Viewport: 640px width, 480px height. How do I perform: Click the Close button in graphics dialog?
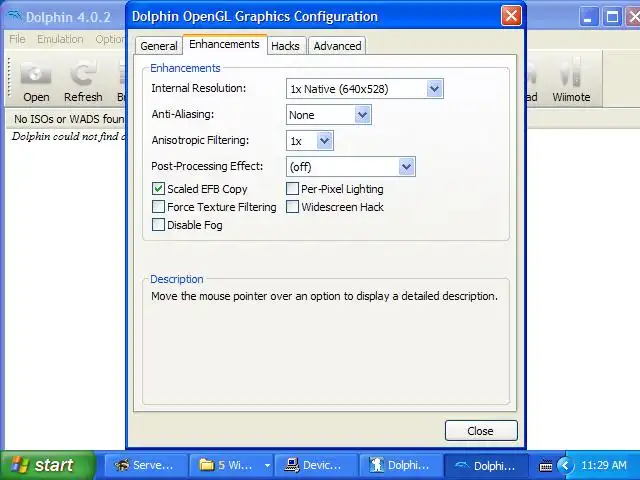click(x=481, y=431)
